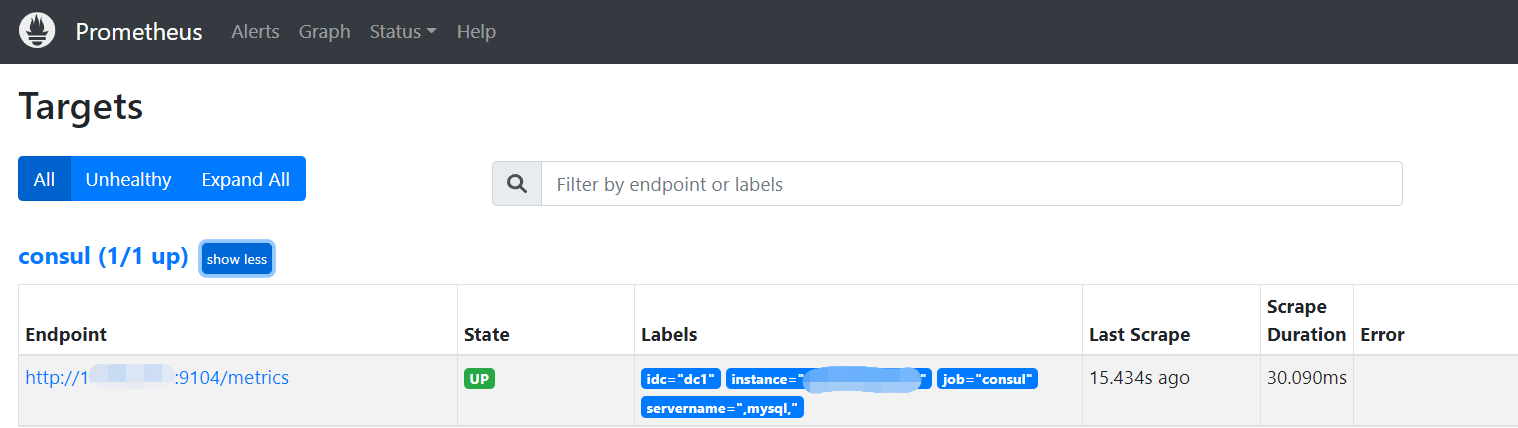Click the servername=",mysql," label badge
This screenshot has width=1518, height=428.
click(x=722, y=407)
